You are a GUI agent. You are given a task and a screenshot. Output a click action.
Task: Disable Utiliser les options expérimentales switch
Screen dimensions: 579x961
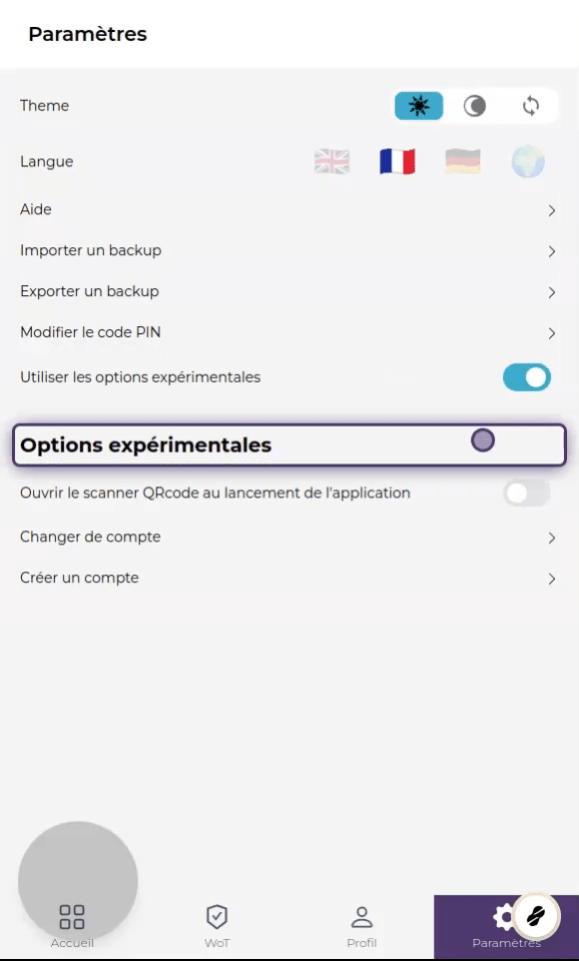coord(527,378)
